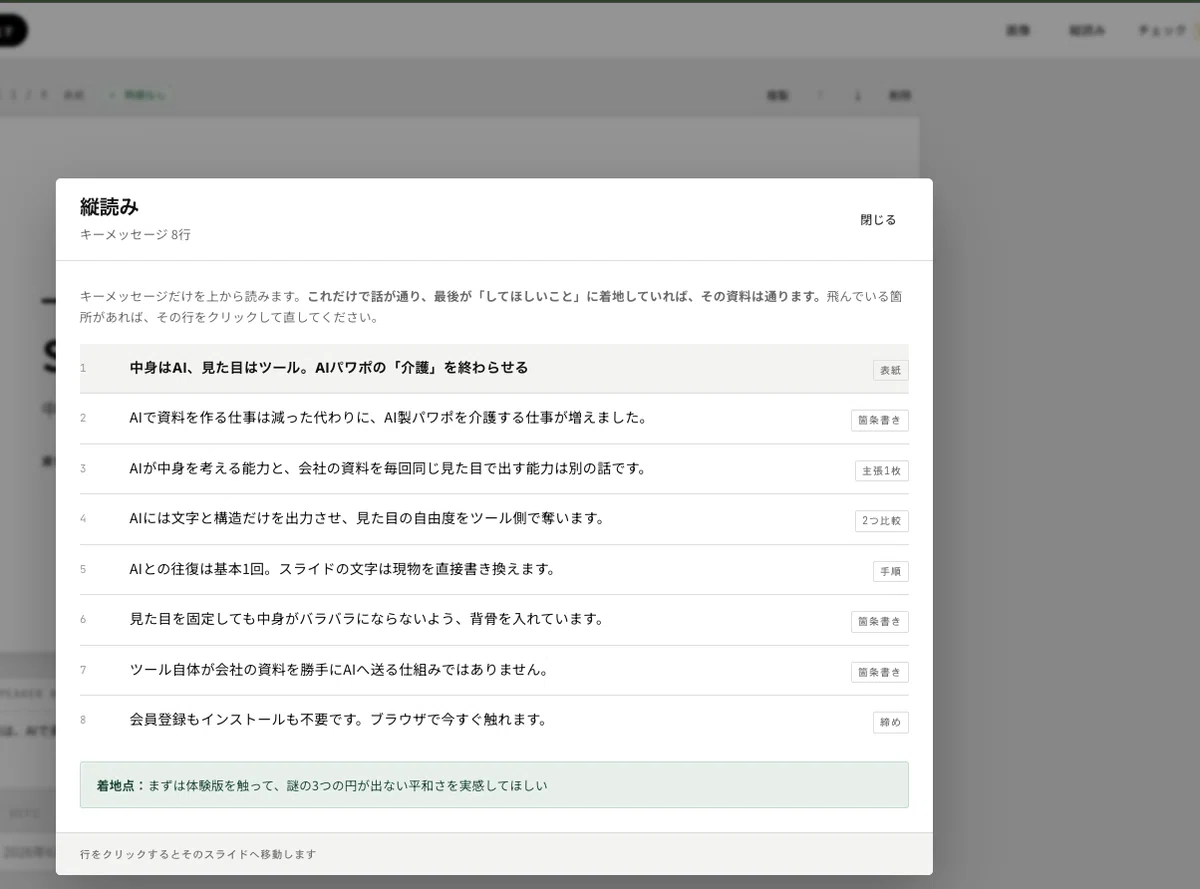Close the 縦読み dialog with 閉じる
Viewport: 1200px width, 889px height.
click(x=878, y=220)
